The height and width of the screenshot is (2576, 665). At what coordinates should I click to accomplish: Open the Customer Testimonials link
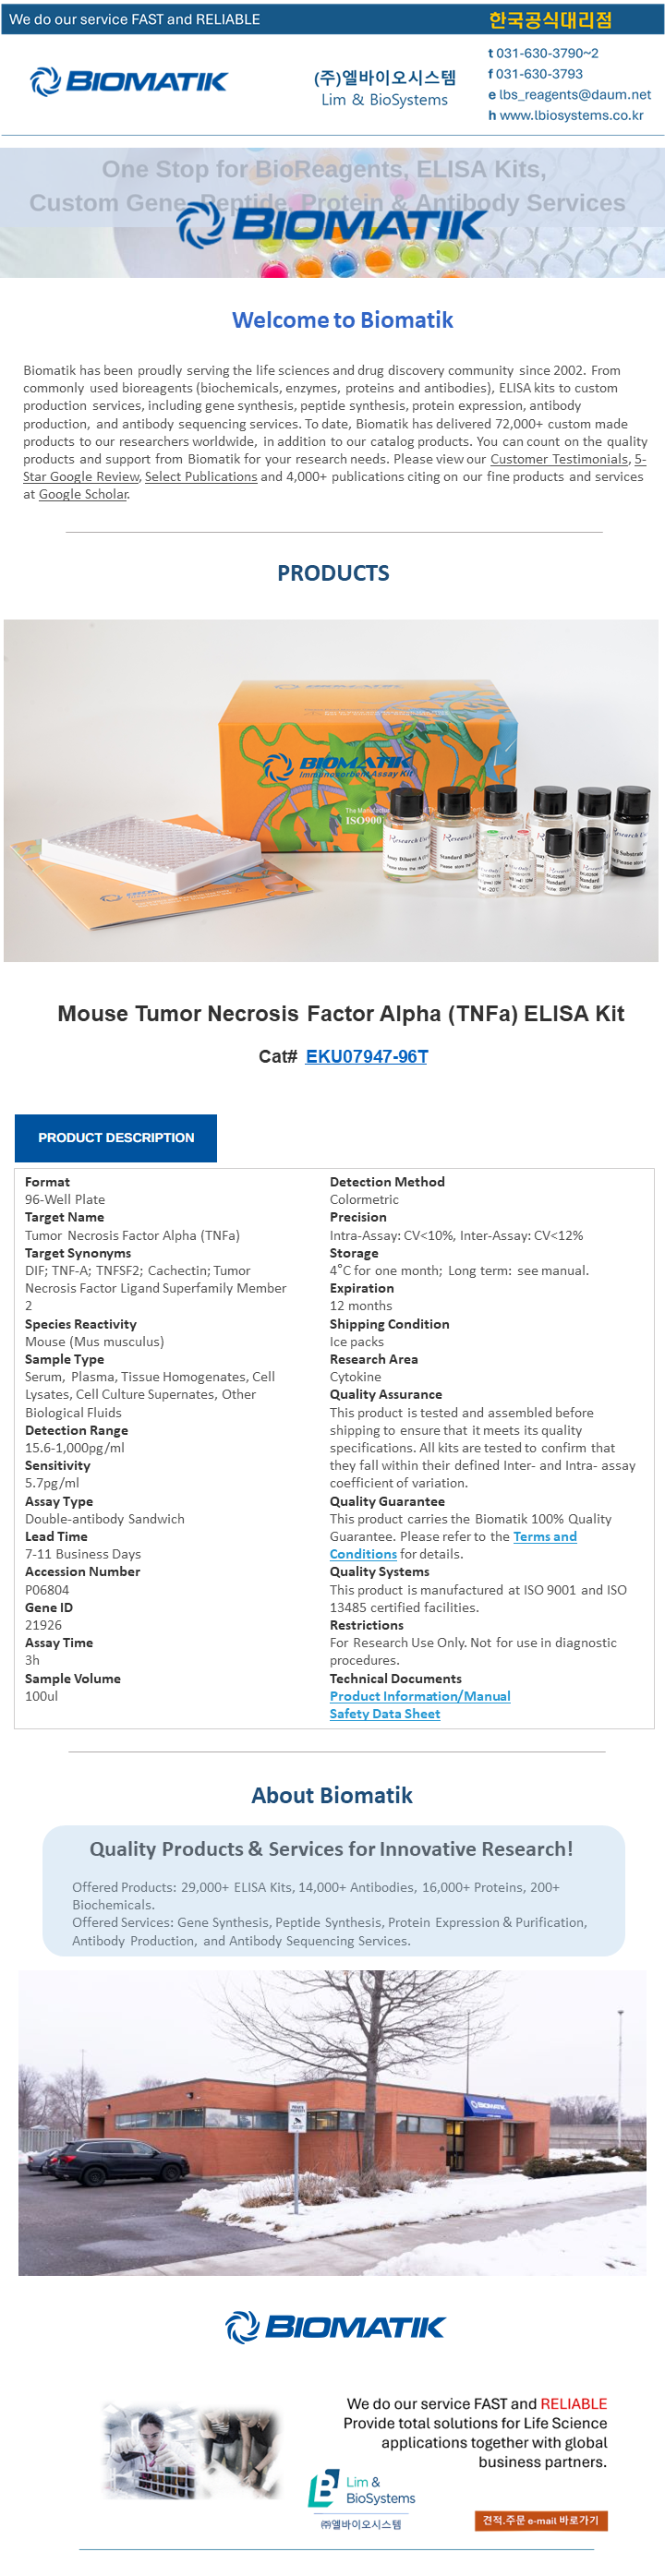pos(558,459)
